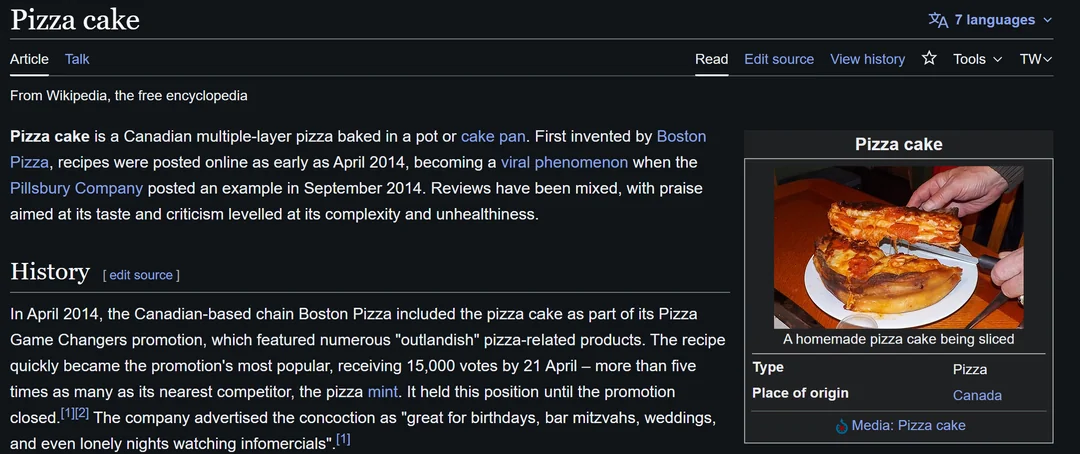Click the Media: Pizza cake link
The height and width of the screenshot is (454, 1080).
click(x=908, y=426)
